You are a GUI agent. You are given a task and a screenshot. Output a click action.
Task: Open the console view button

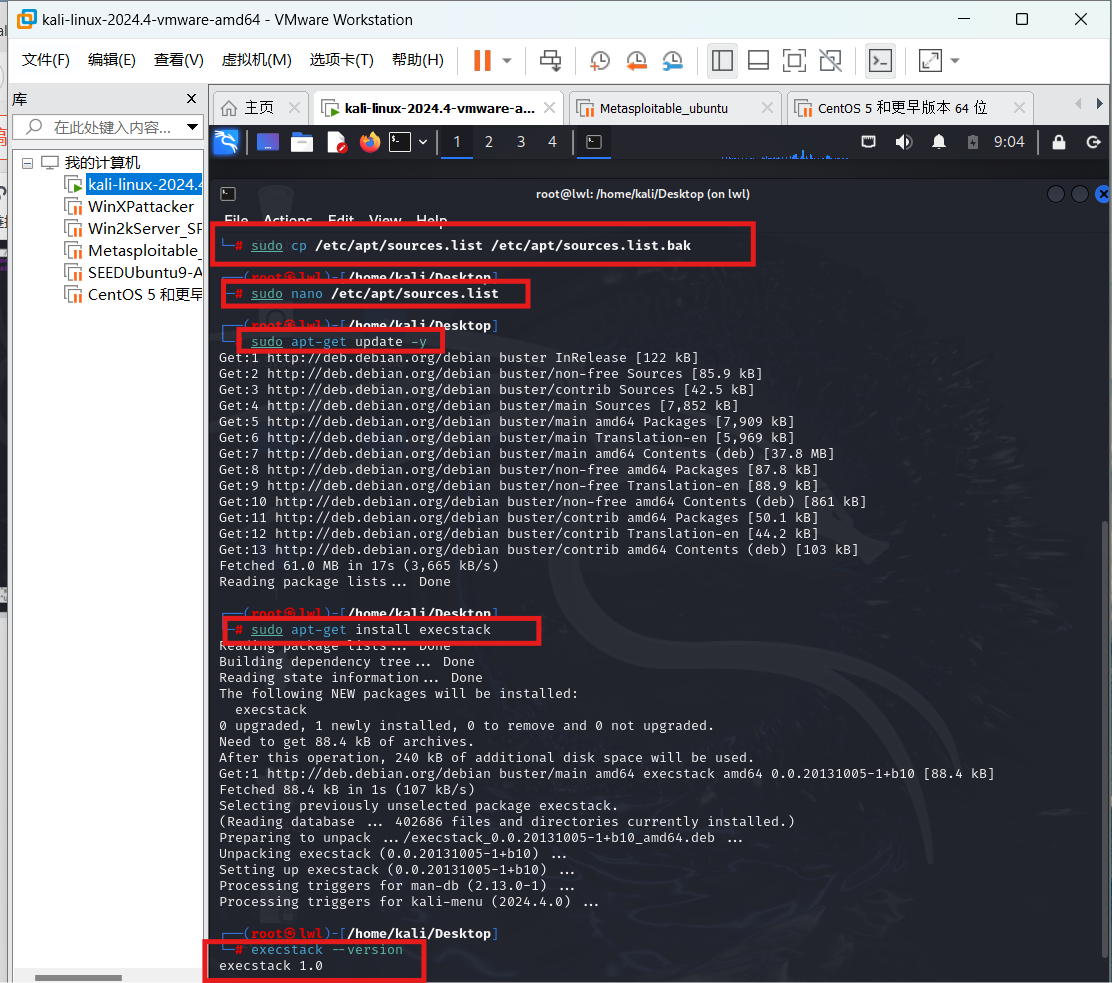(x=880, y=60)
